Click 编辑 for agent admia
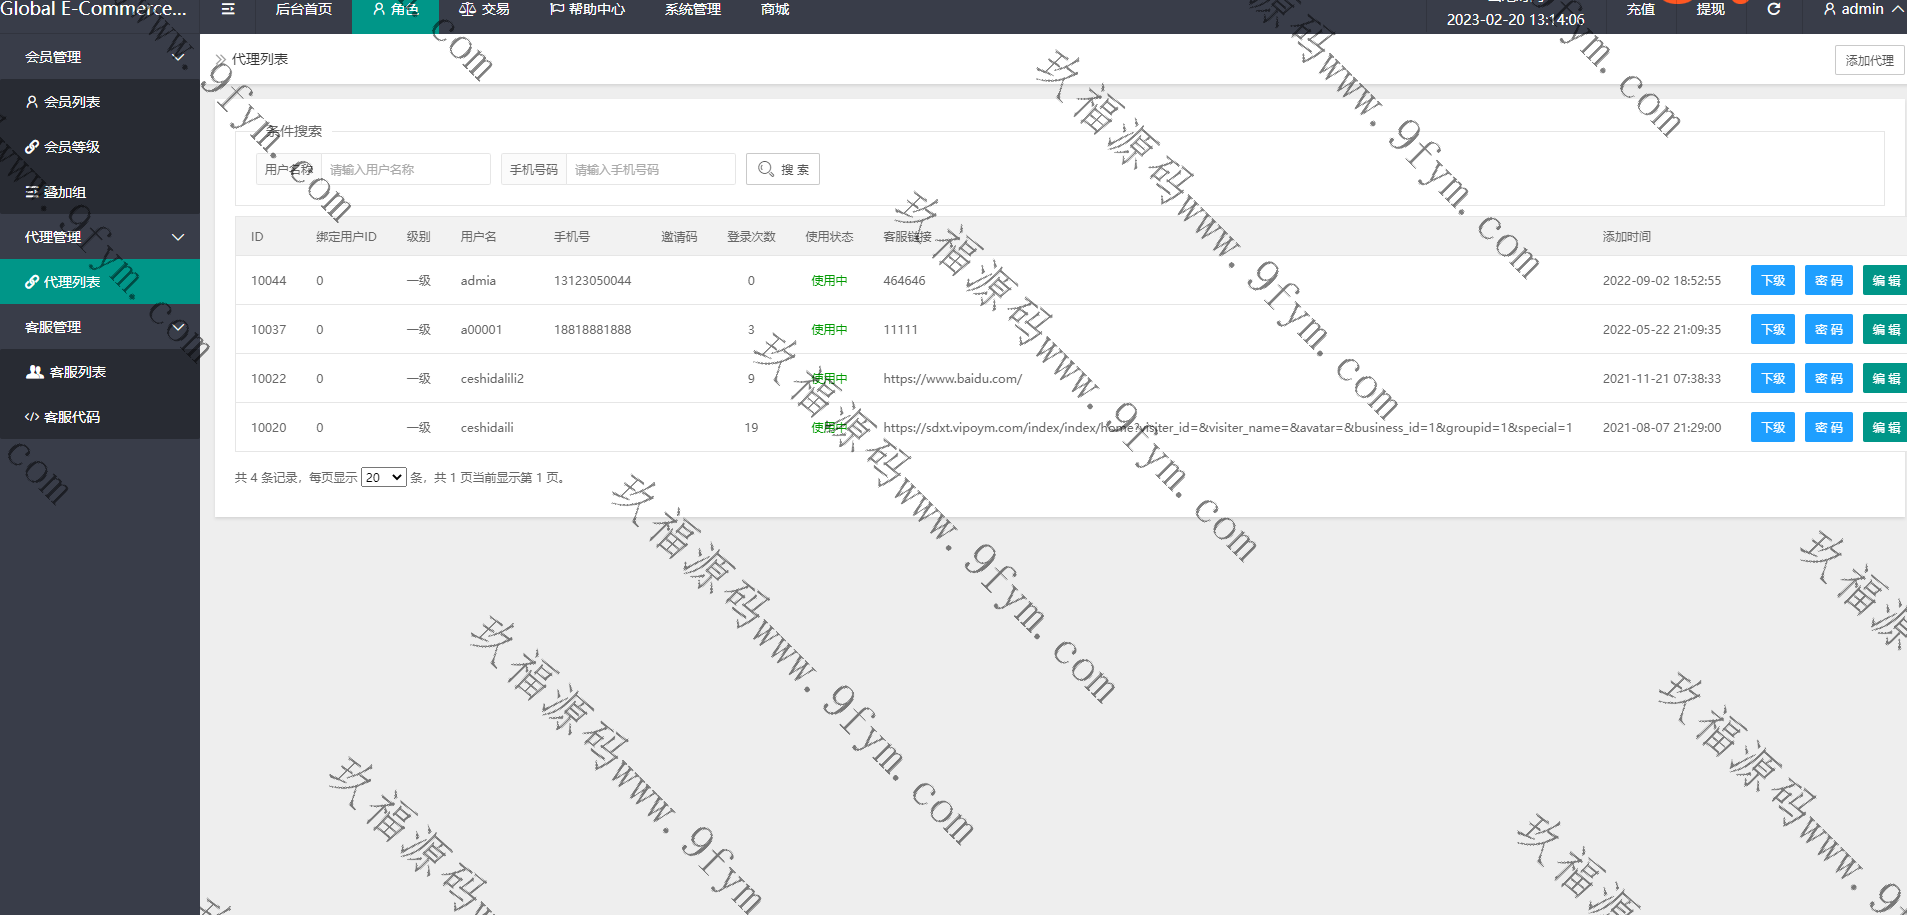This screenshot has height=915, width=1907. coord(1885,281)
